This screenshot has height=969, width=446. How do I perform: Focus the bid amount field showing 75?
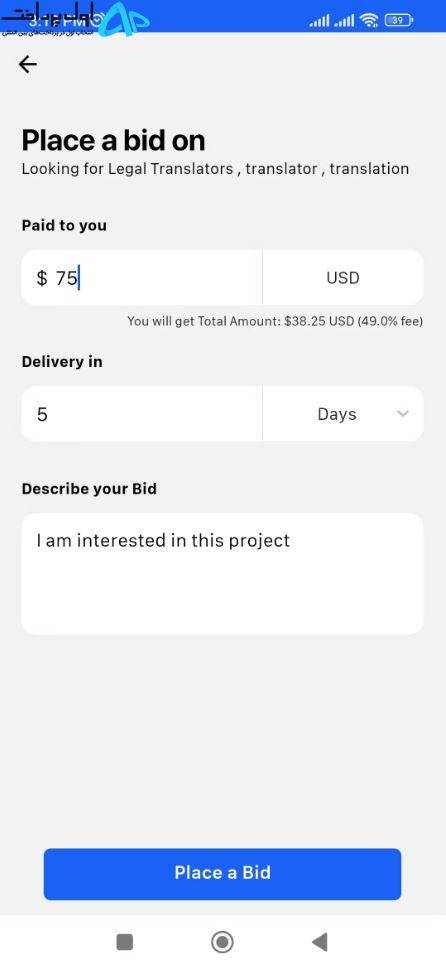pos(142,277)
